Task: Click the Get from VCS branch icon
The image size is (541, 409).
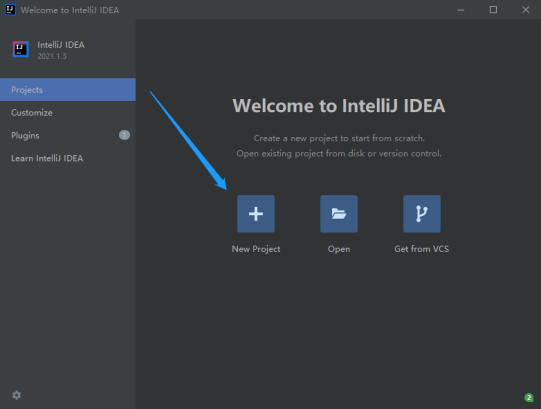Action: [x=422, y=214]
